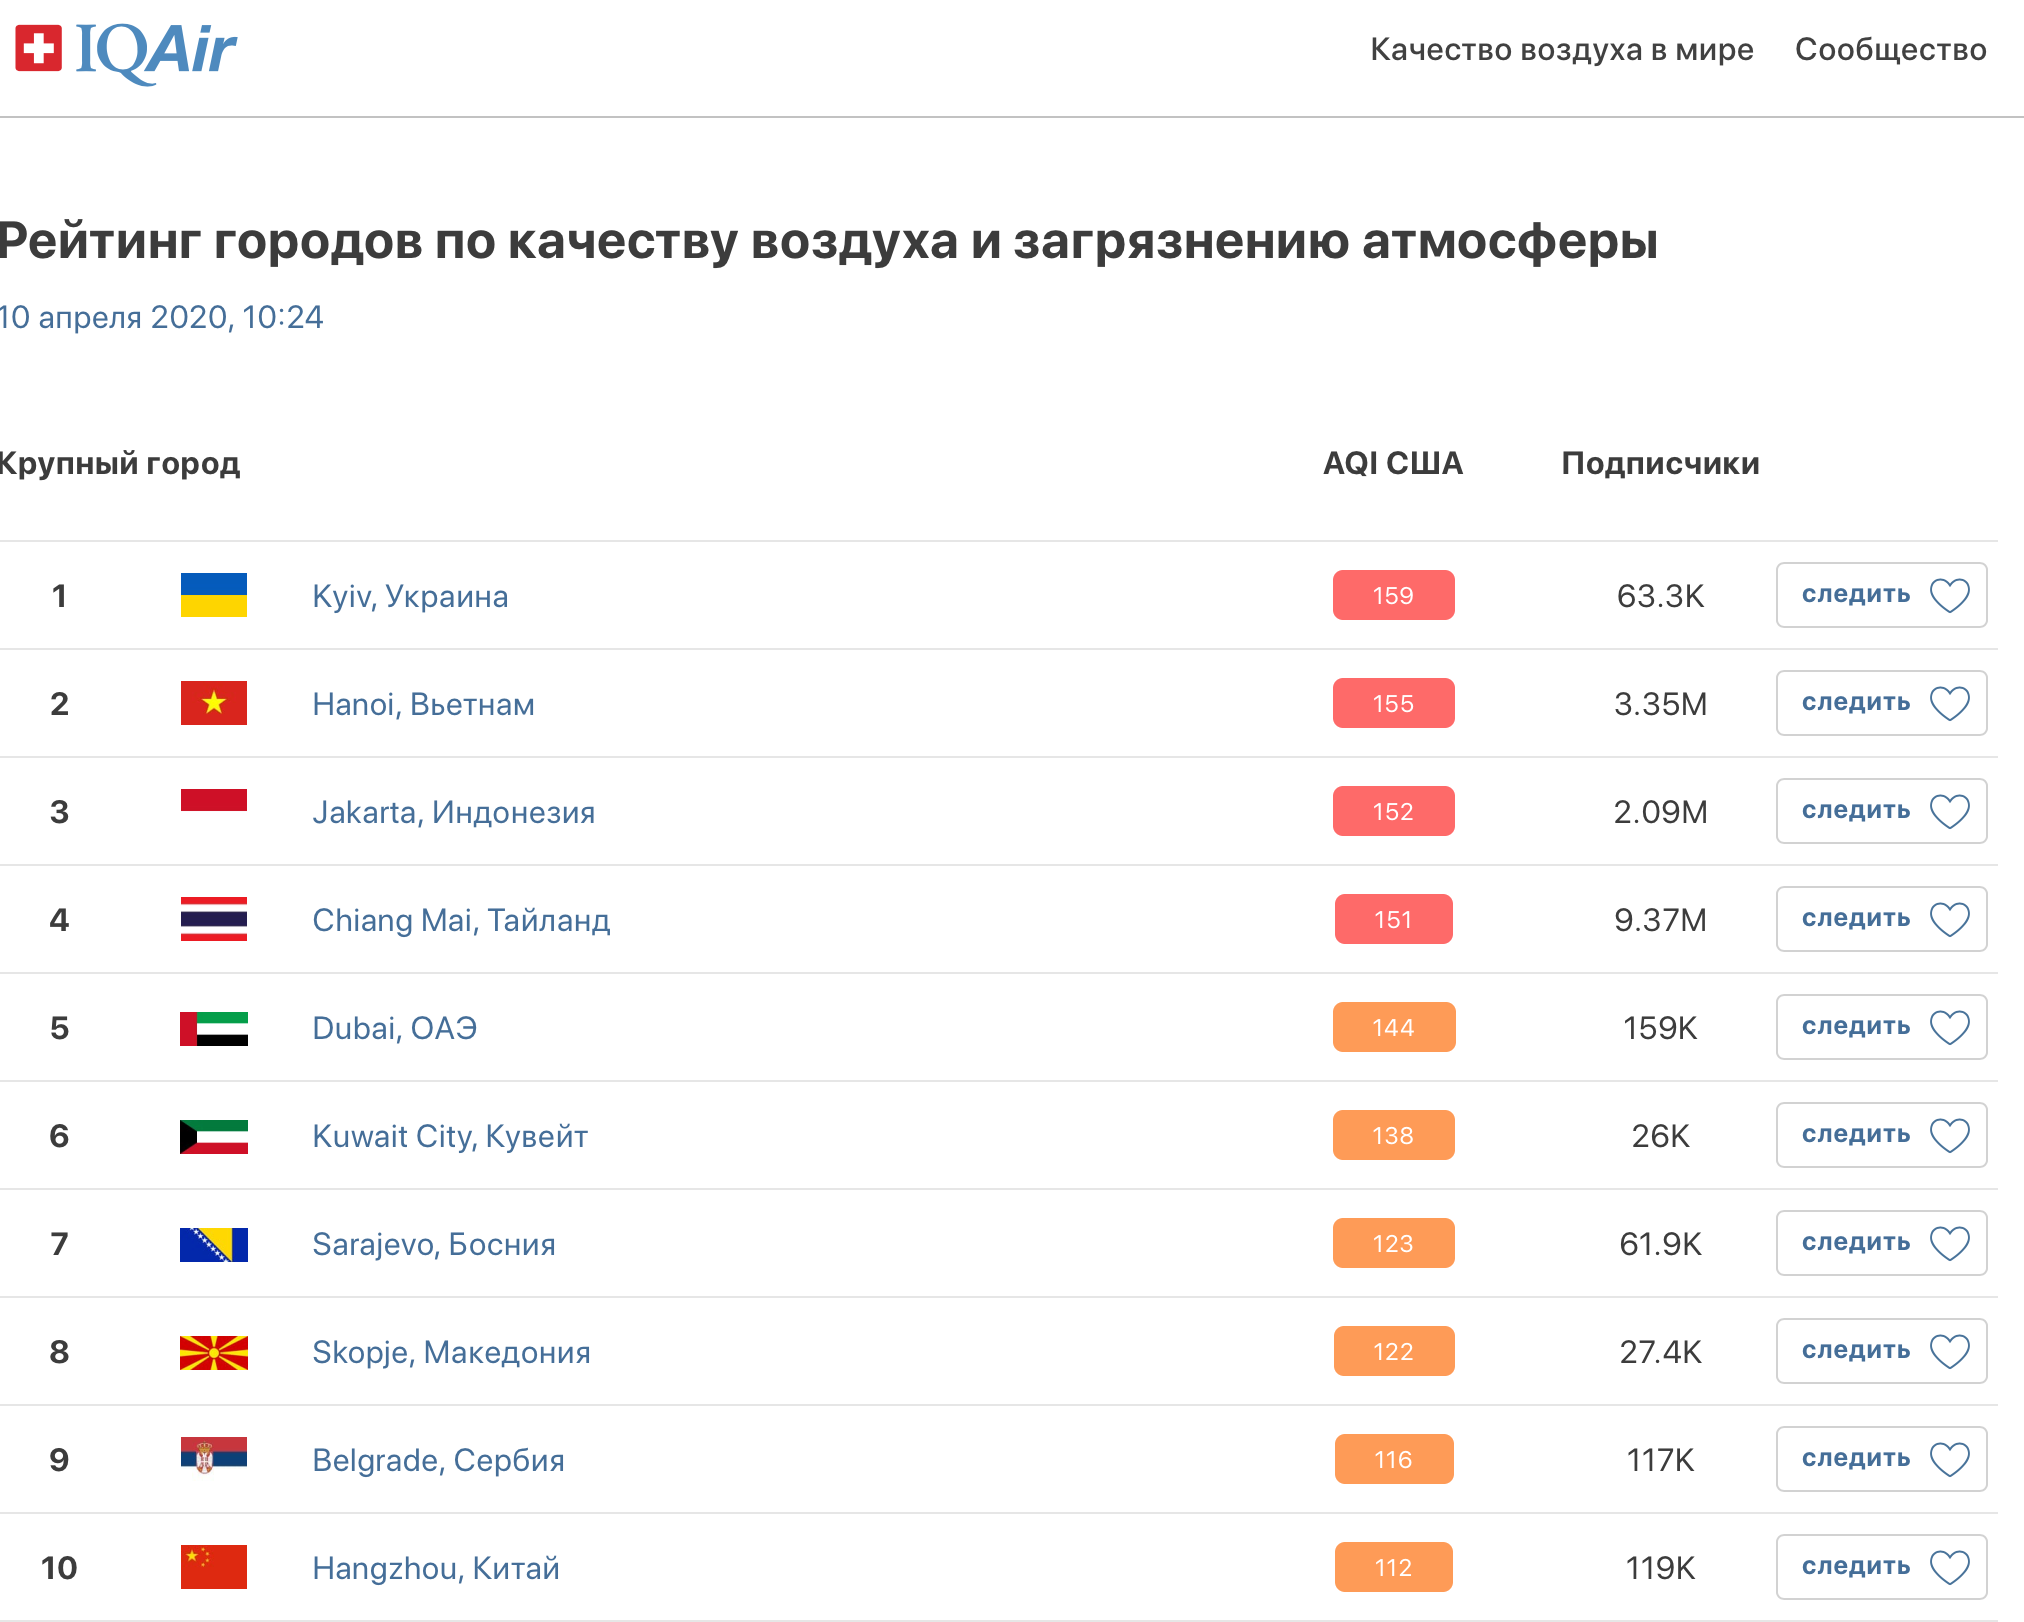Click the Thailand flag icon
Image resolution: width=2024 pixels, height=1622 pixels.
pyautogui.click(x=213, y=919)
